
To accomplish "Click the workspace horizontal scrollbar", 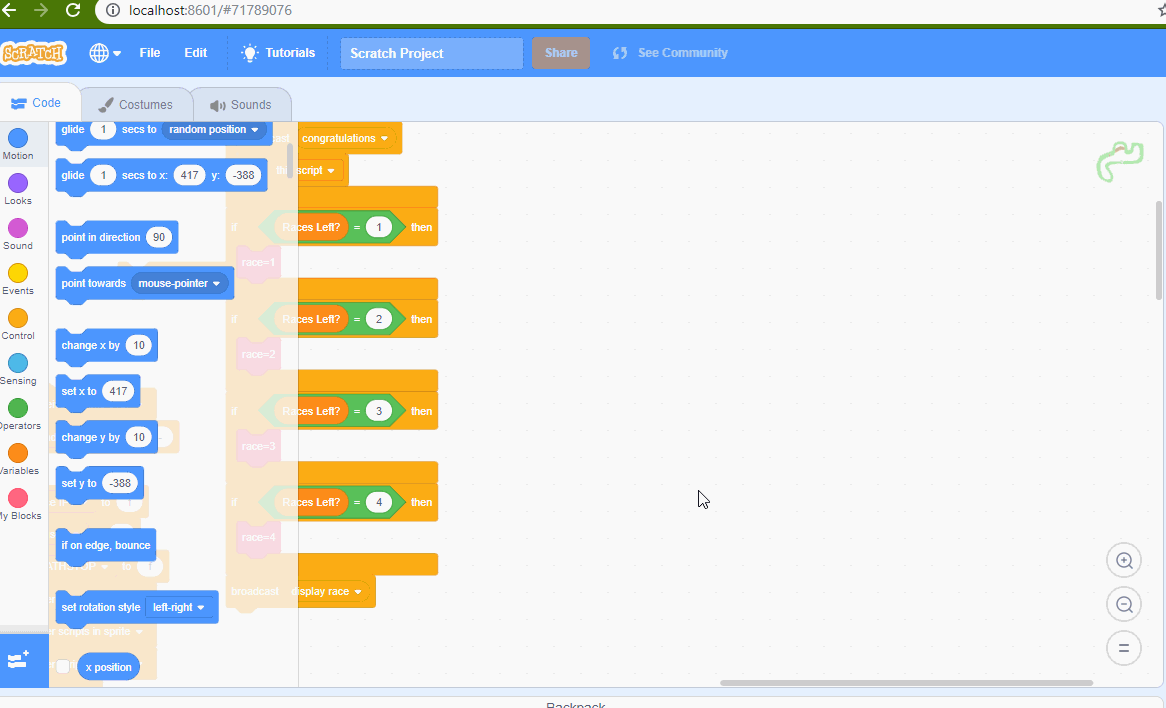I will [906, 683].
